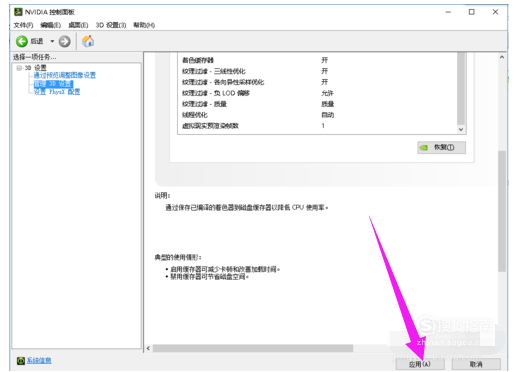Click the 选择一项任务 panel header
Screen dimensions: 517x372
coord(35,57)
